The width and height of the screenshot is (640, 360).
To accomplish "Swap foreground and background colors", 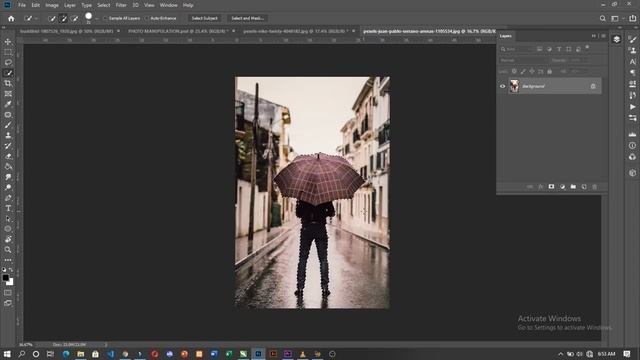I will click(x=11, y=270).
